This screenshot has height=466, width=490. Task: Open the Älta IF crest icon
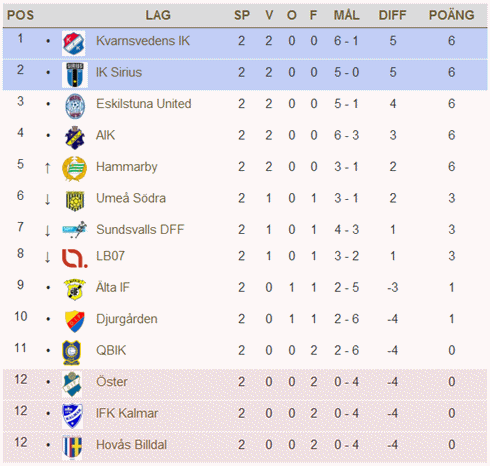click(x=75, y=289)
